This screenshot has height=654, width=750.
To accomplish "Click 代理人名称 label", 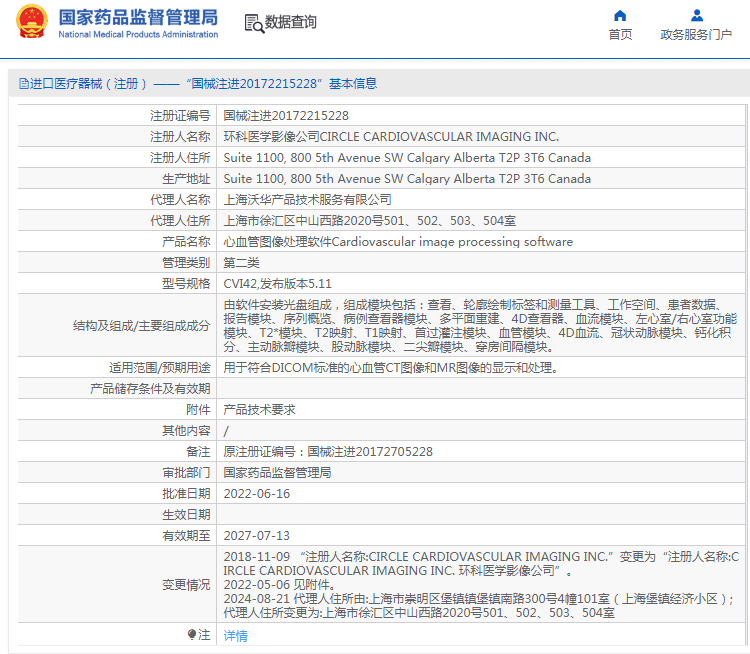I will tap(180, 200).
